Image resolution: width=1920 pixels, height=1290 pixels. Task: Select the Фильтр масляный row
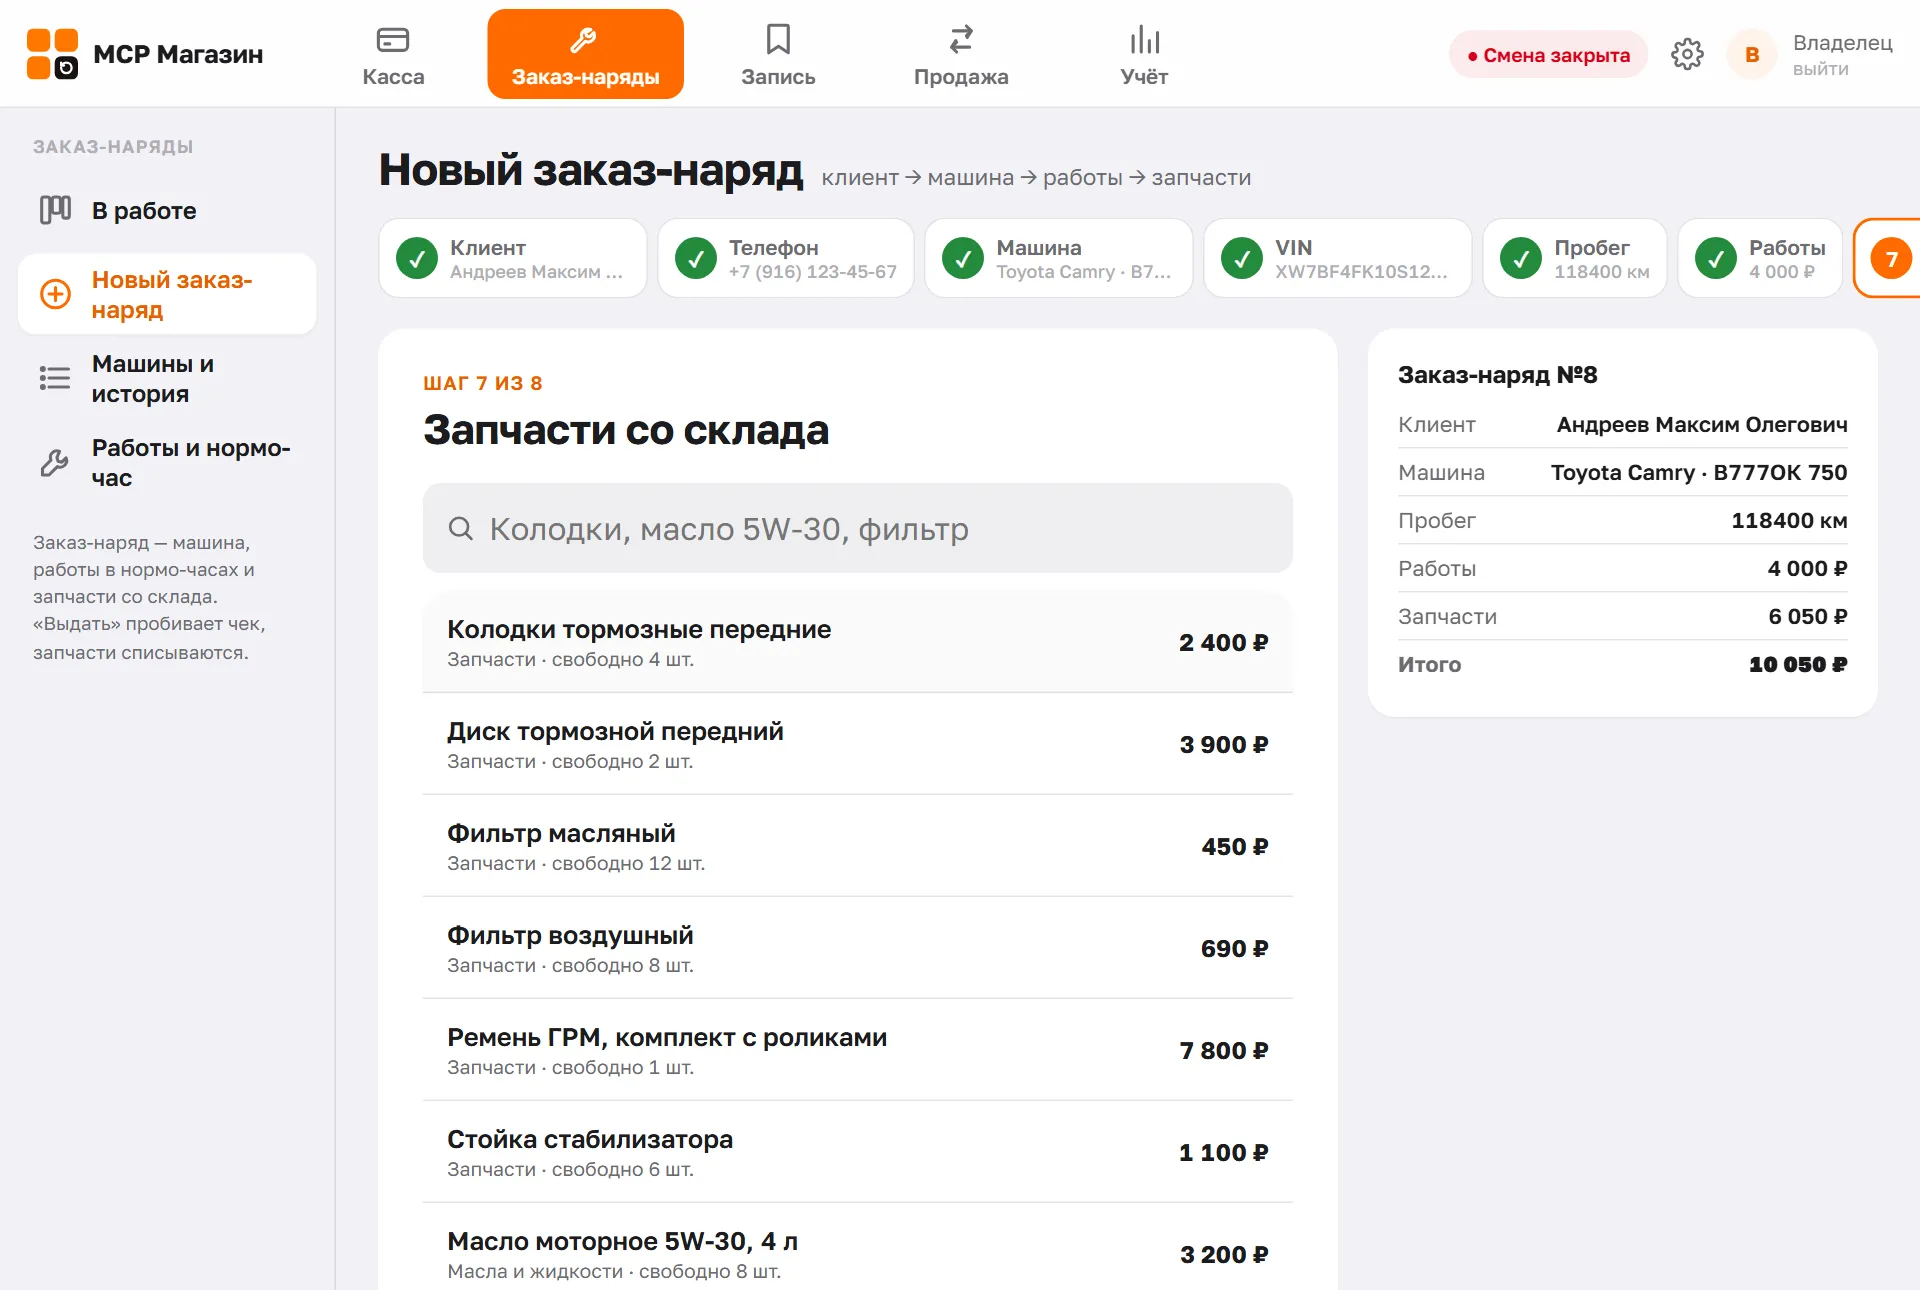tap(858, 847)
